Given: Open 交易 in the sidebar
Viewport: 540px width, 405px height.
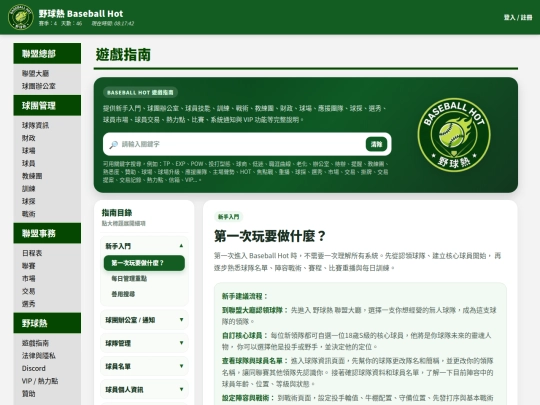Looking at the screenshot, I should (29, 291).
